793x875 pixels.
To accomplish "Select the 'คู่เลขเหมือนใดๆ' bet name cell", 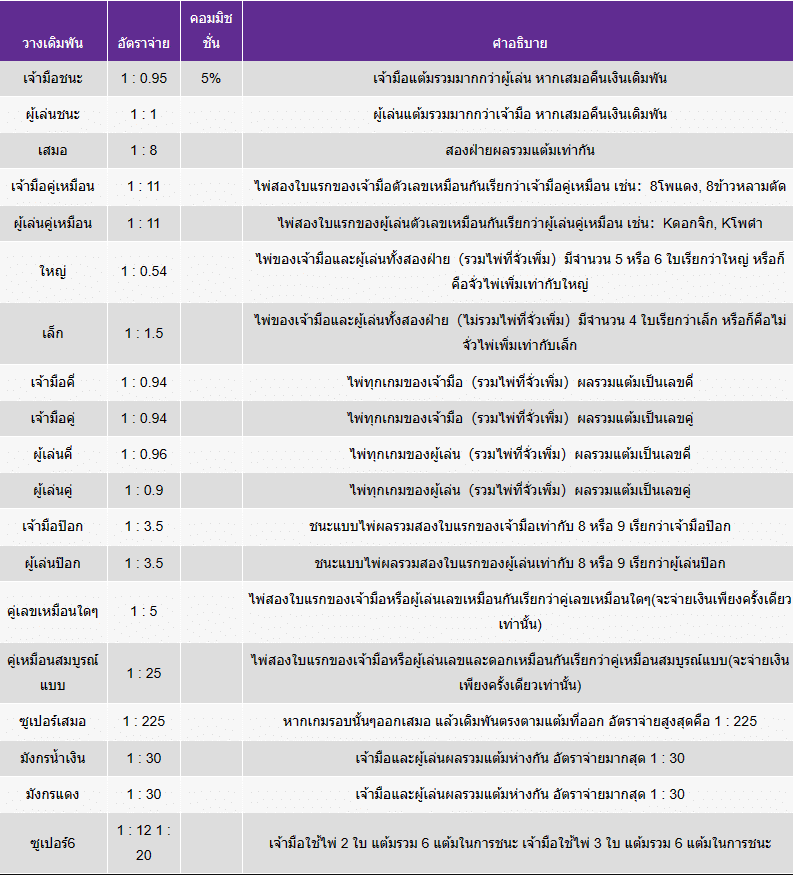I will pyautogui.click(x=53, y=611).
